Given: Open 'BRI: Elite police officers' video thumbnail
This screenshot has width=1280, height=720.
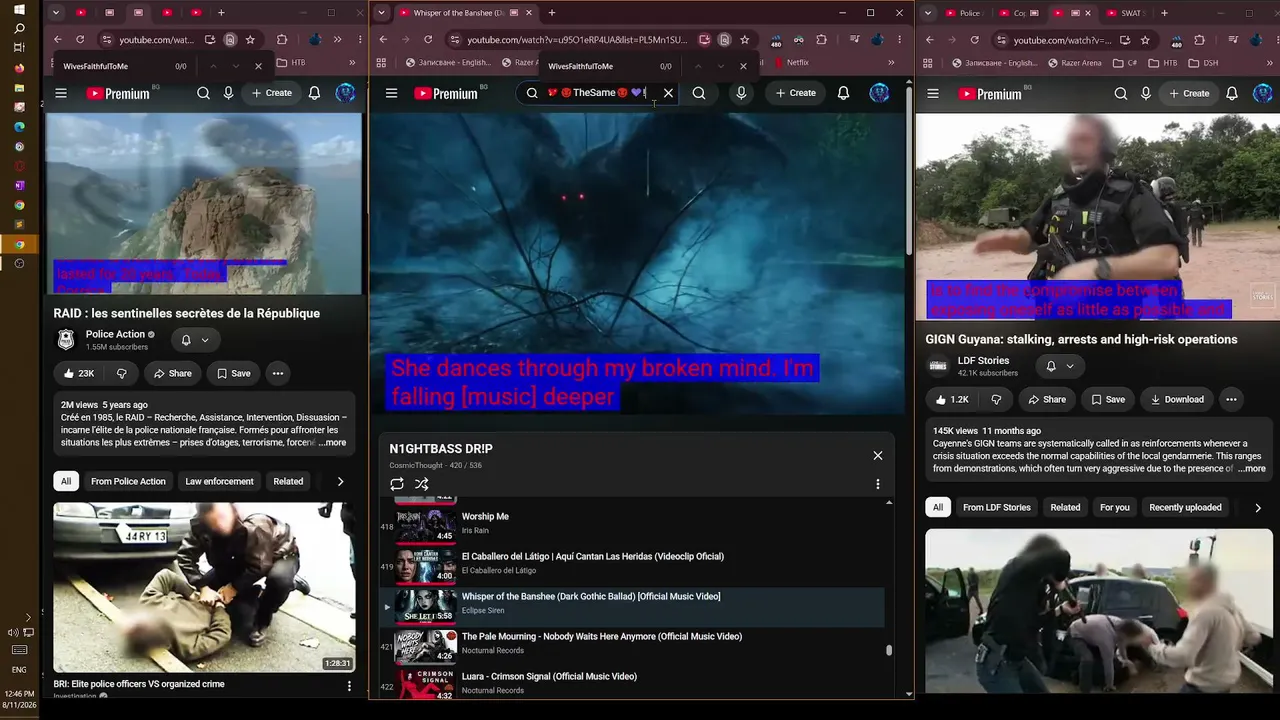Looking at the screenshot, I should (204, 587).
